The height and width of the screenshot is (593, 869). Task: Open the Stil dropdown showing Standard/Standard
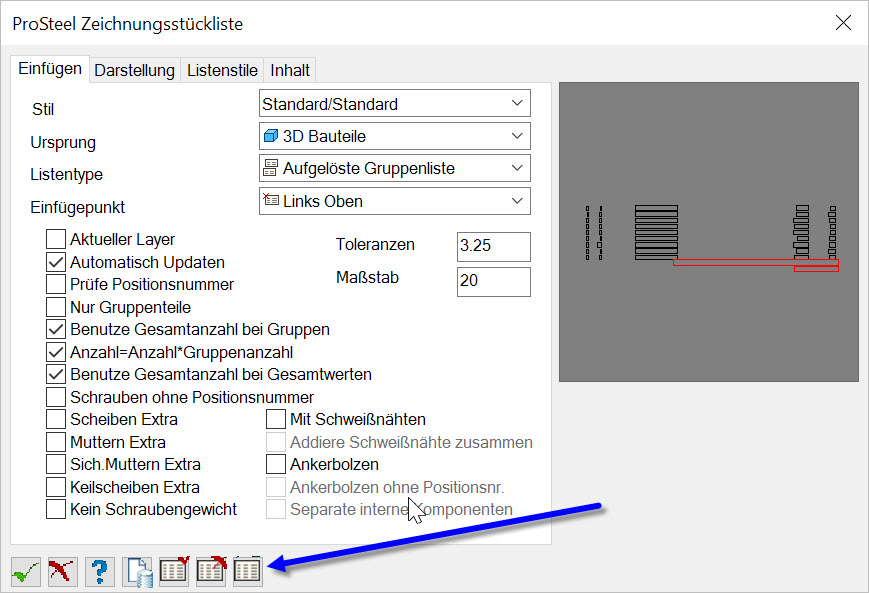pos(395,104)
